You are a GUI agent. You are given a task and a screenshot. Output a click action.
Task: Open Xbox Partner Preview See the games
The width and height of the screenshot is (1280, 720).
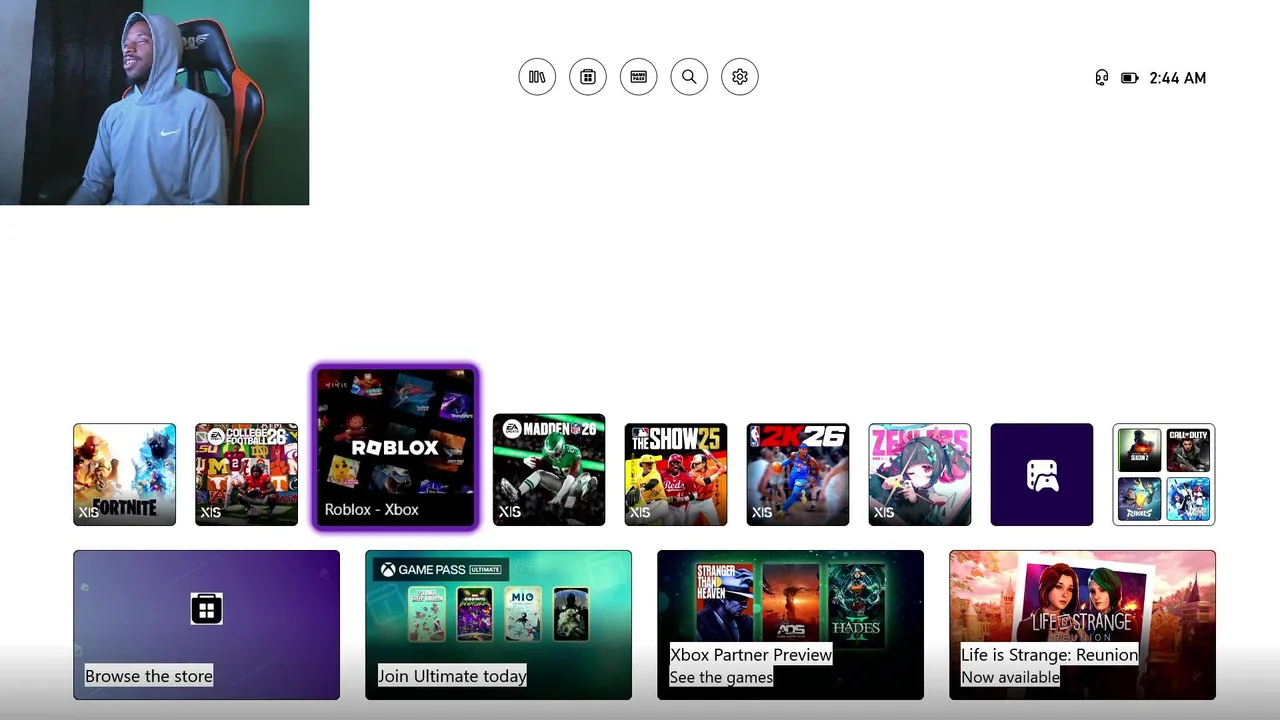(x=790, y=625)
